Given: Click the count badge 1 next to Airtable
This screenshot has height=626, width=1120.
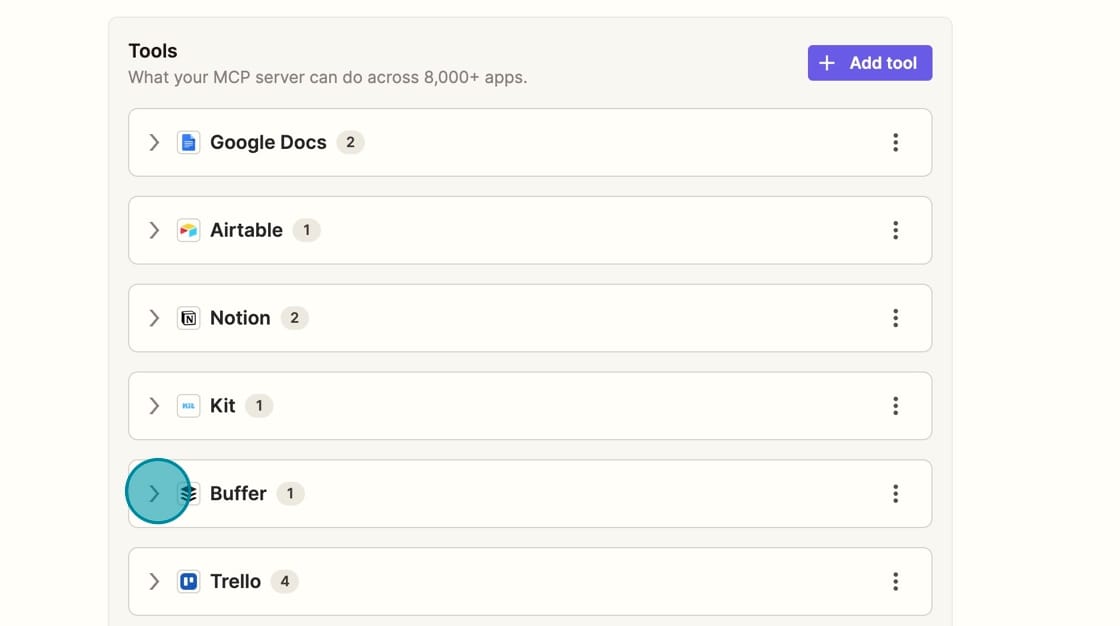Looking at the screenshot, I should tap(306, 230).
